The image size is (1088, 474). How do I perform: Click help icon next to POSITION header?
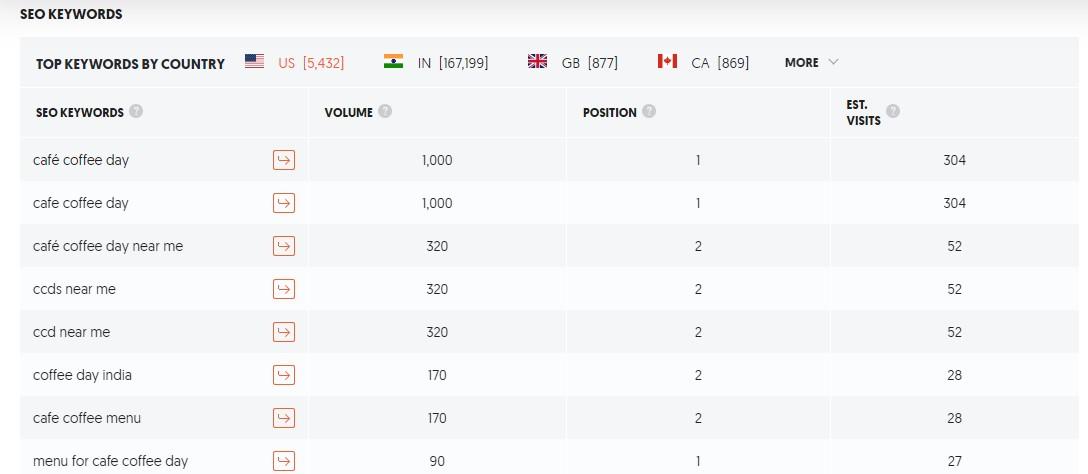tap(649, 111)
